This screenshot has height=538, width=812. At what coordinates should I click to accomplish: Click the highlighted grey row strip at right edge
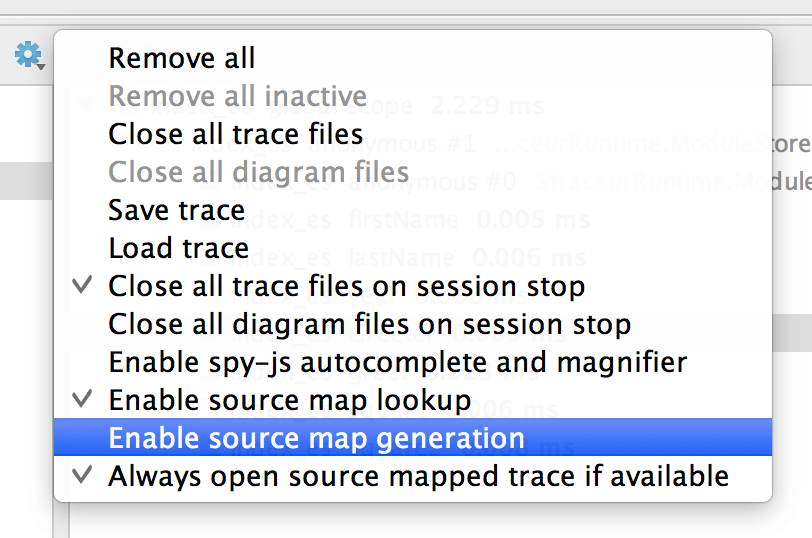click(x=792, y=332)
